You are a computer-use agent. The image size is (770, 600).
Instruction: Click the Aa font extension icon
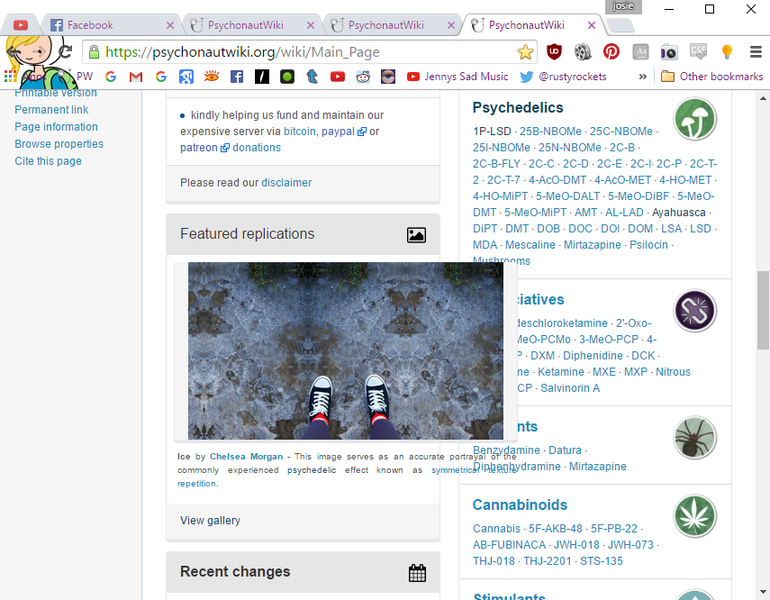pos(640,52)
